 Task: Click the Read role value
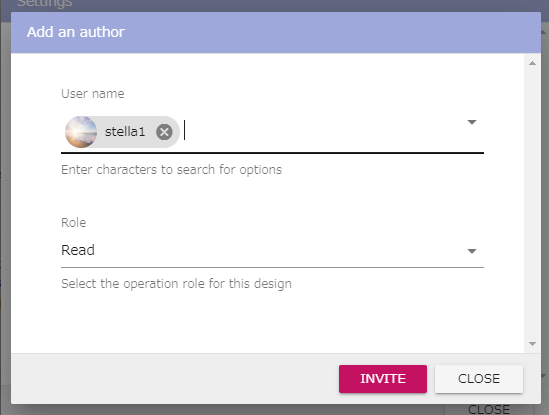[x=78, y=250]
